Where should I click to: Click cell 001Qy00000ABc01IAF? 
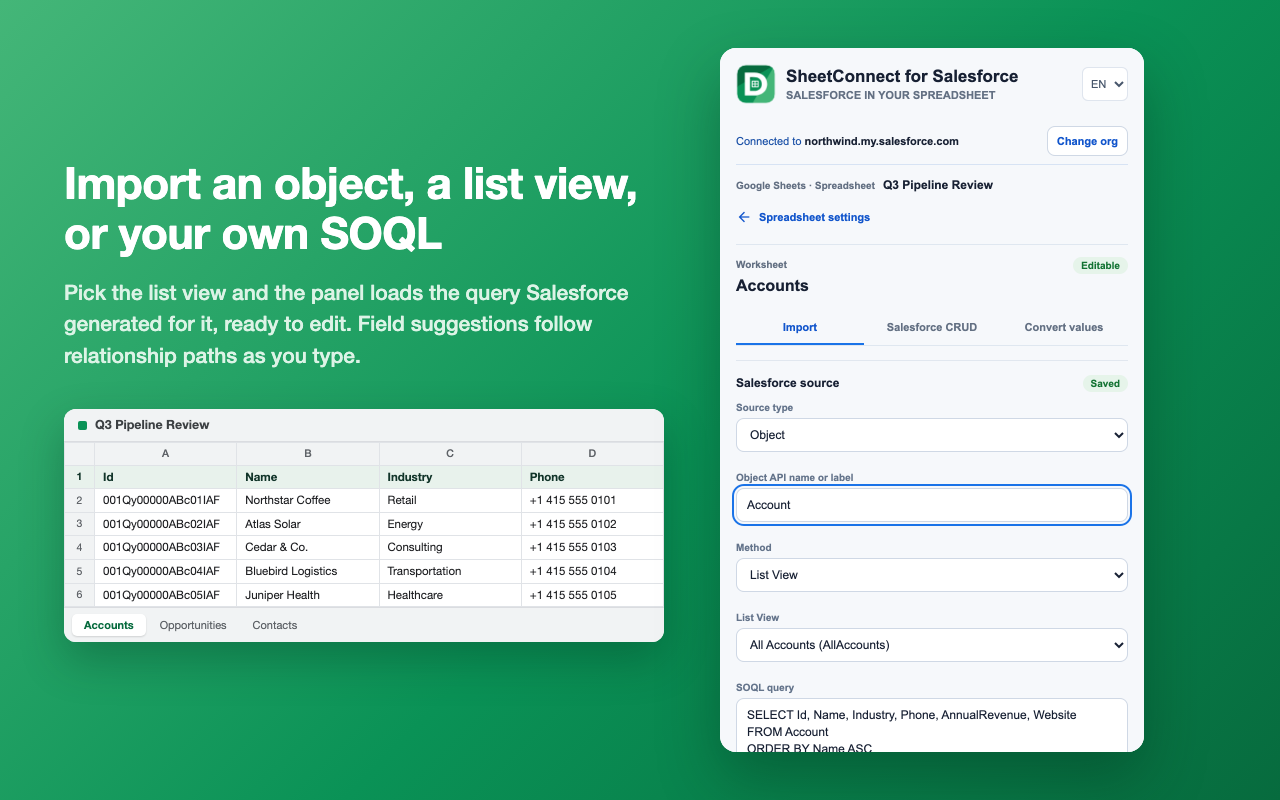coord(166,500)
